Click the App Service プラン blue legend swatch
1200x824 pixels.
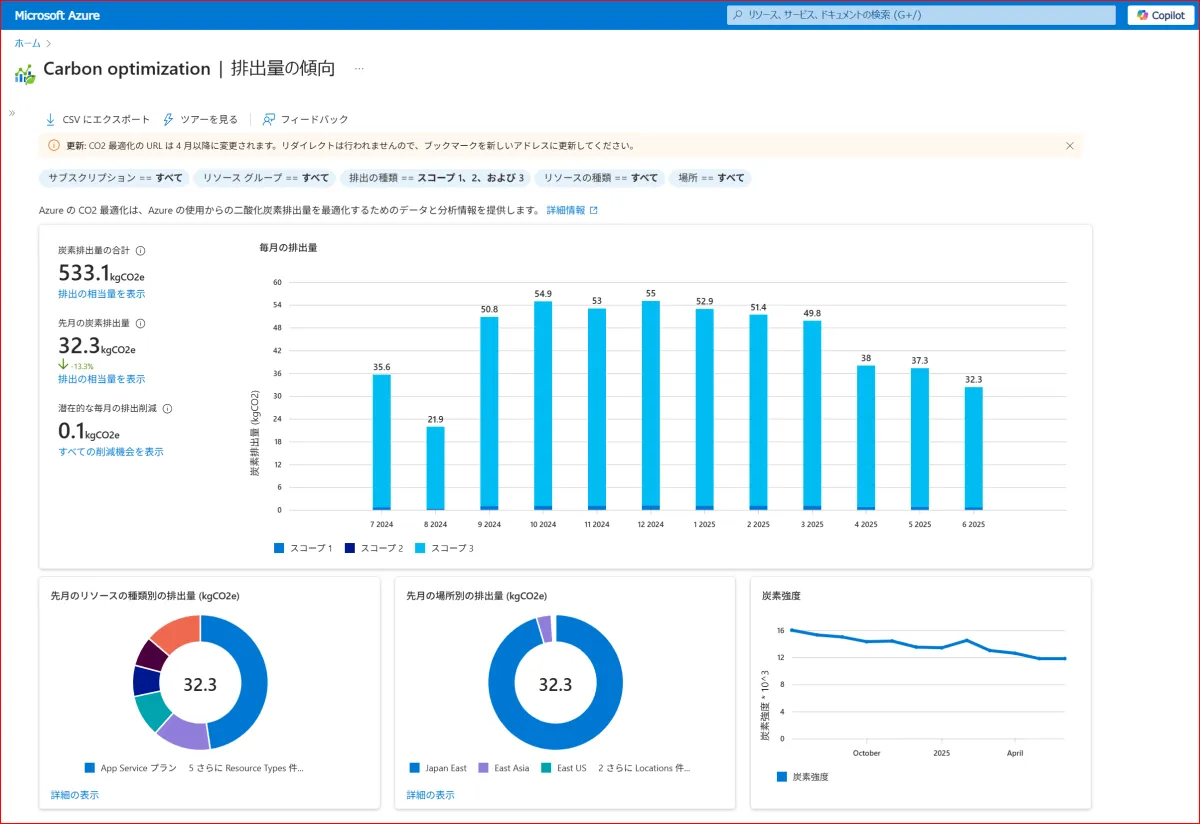[90, 768]
